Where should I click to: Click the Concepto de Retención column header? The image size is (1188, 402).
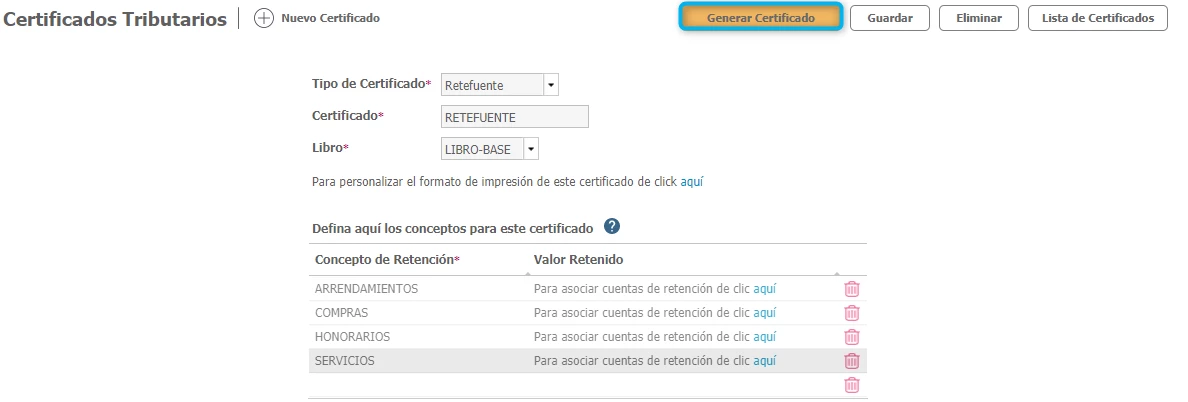point(385,260)
